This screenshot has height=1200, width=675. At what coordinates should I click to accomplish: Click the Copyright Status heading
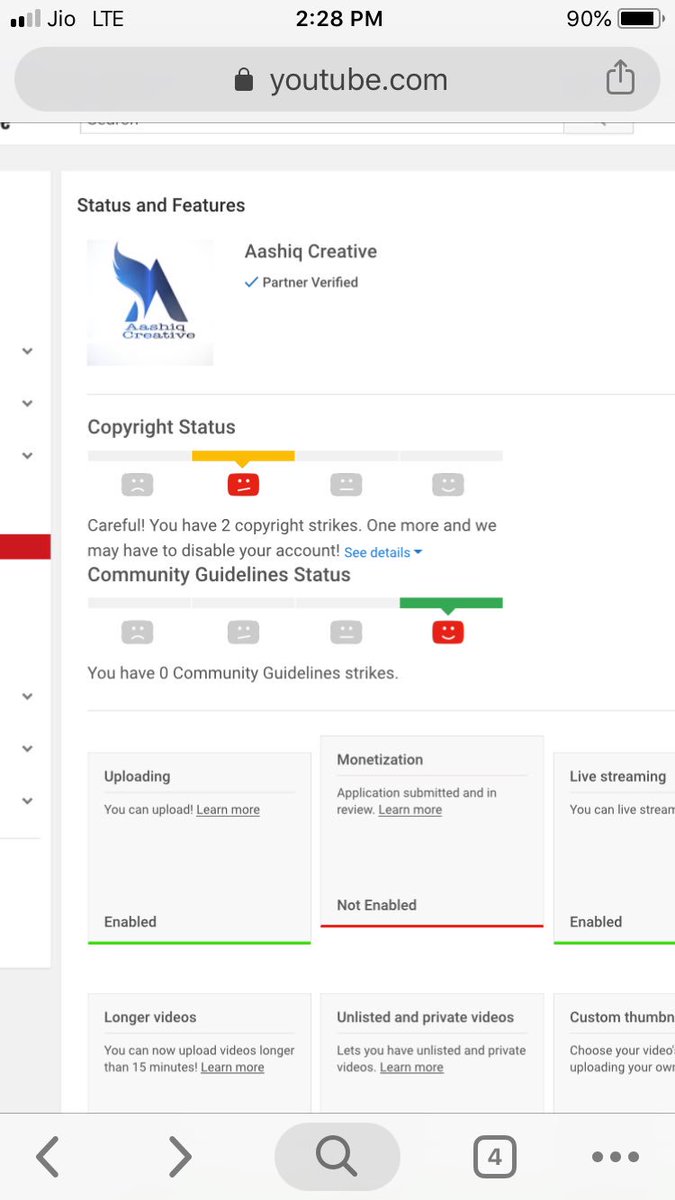coord(161,427)
